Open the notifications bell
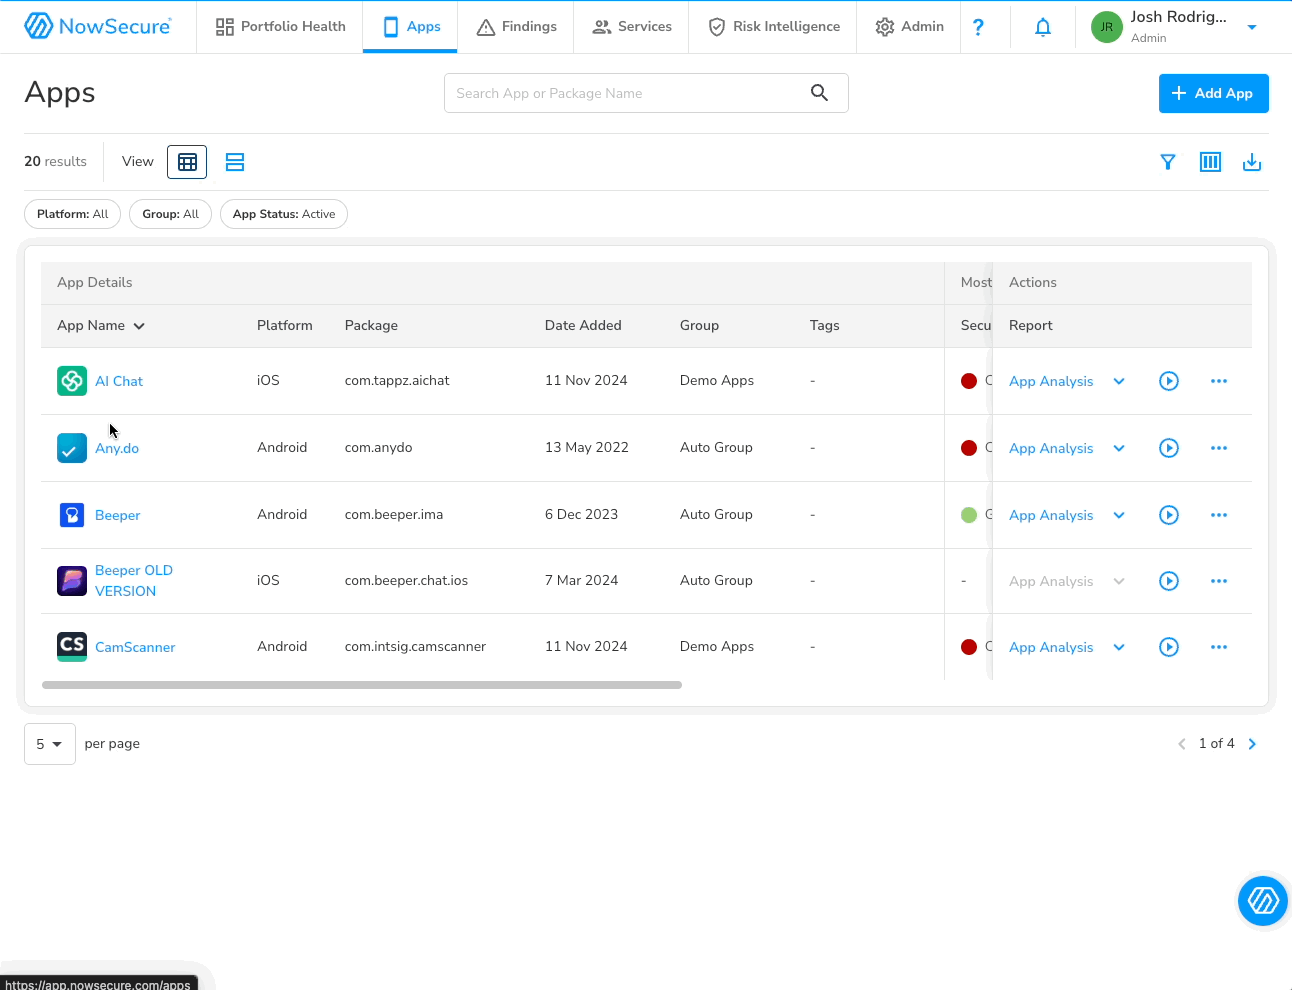The image size is (1292, 990). point(1043,27)
